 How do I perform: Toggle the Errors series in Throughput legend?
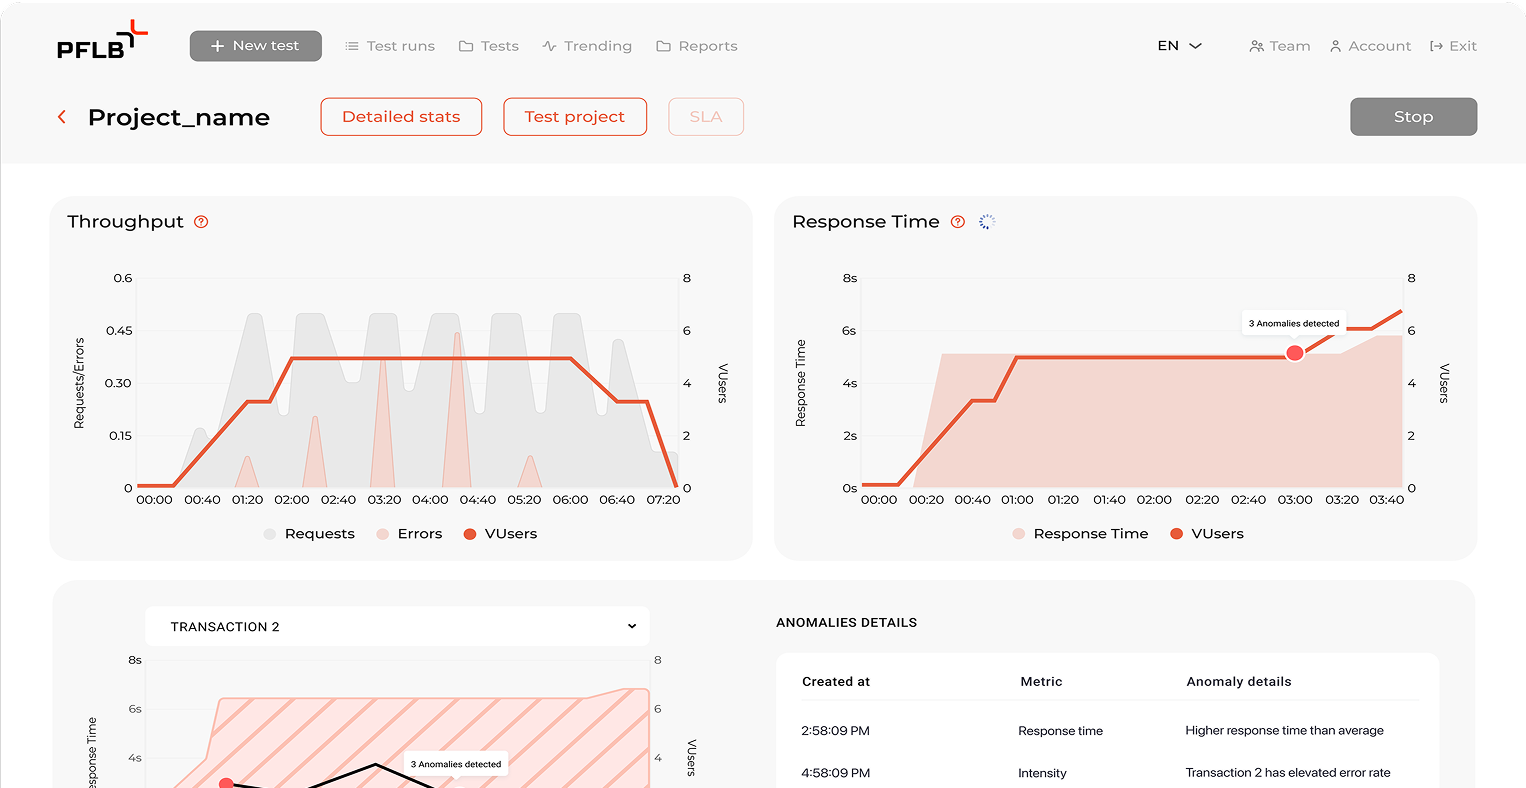pyautogui.click(x=409, y=534)
